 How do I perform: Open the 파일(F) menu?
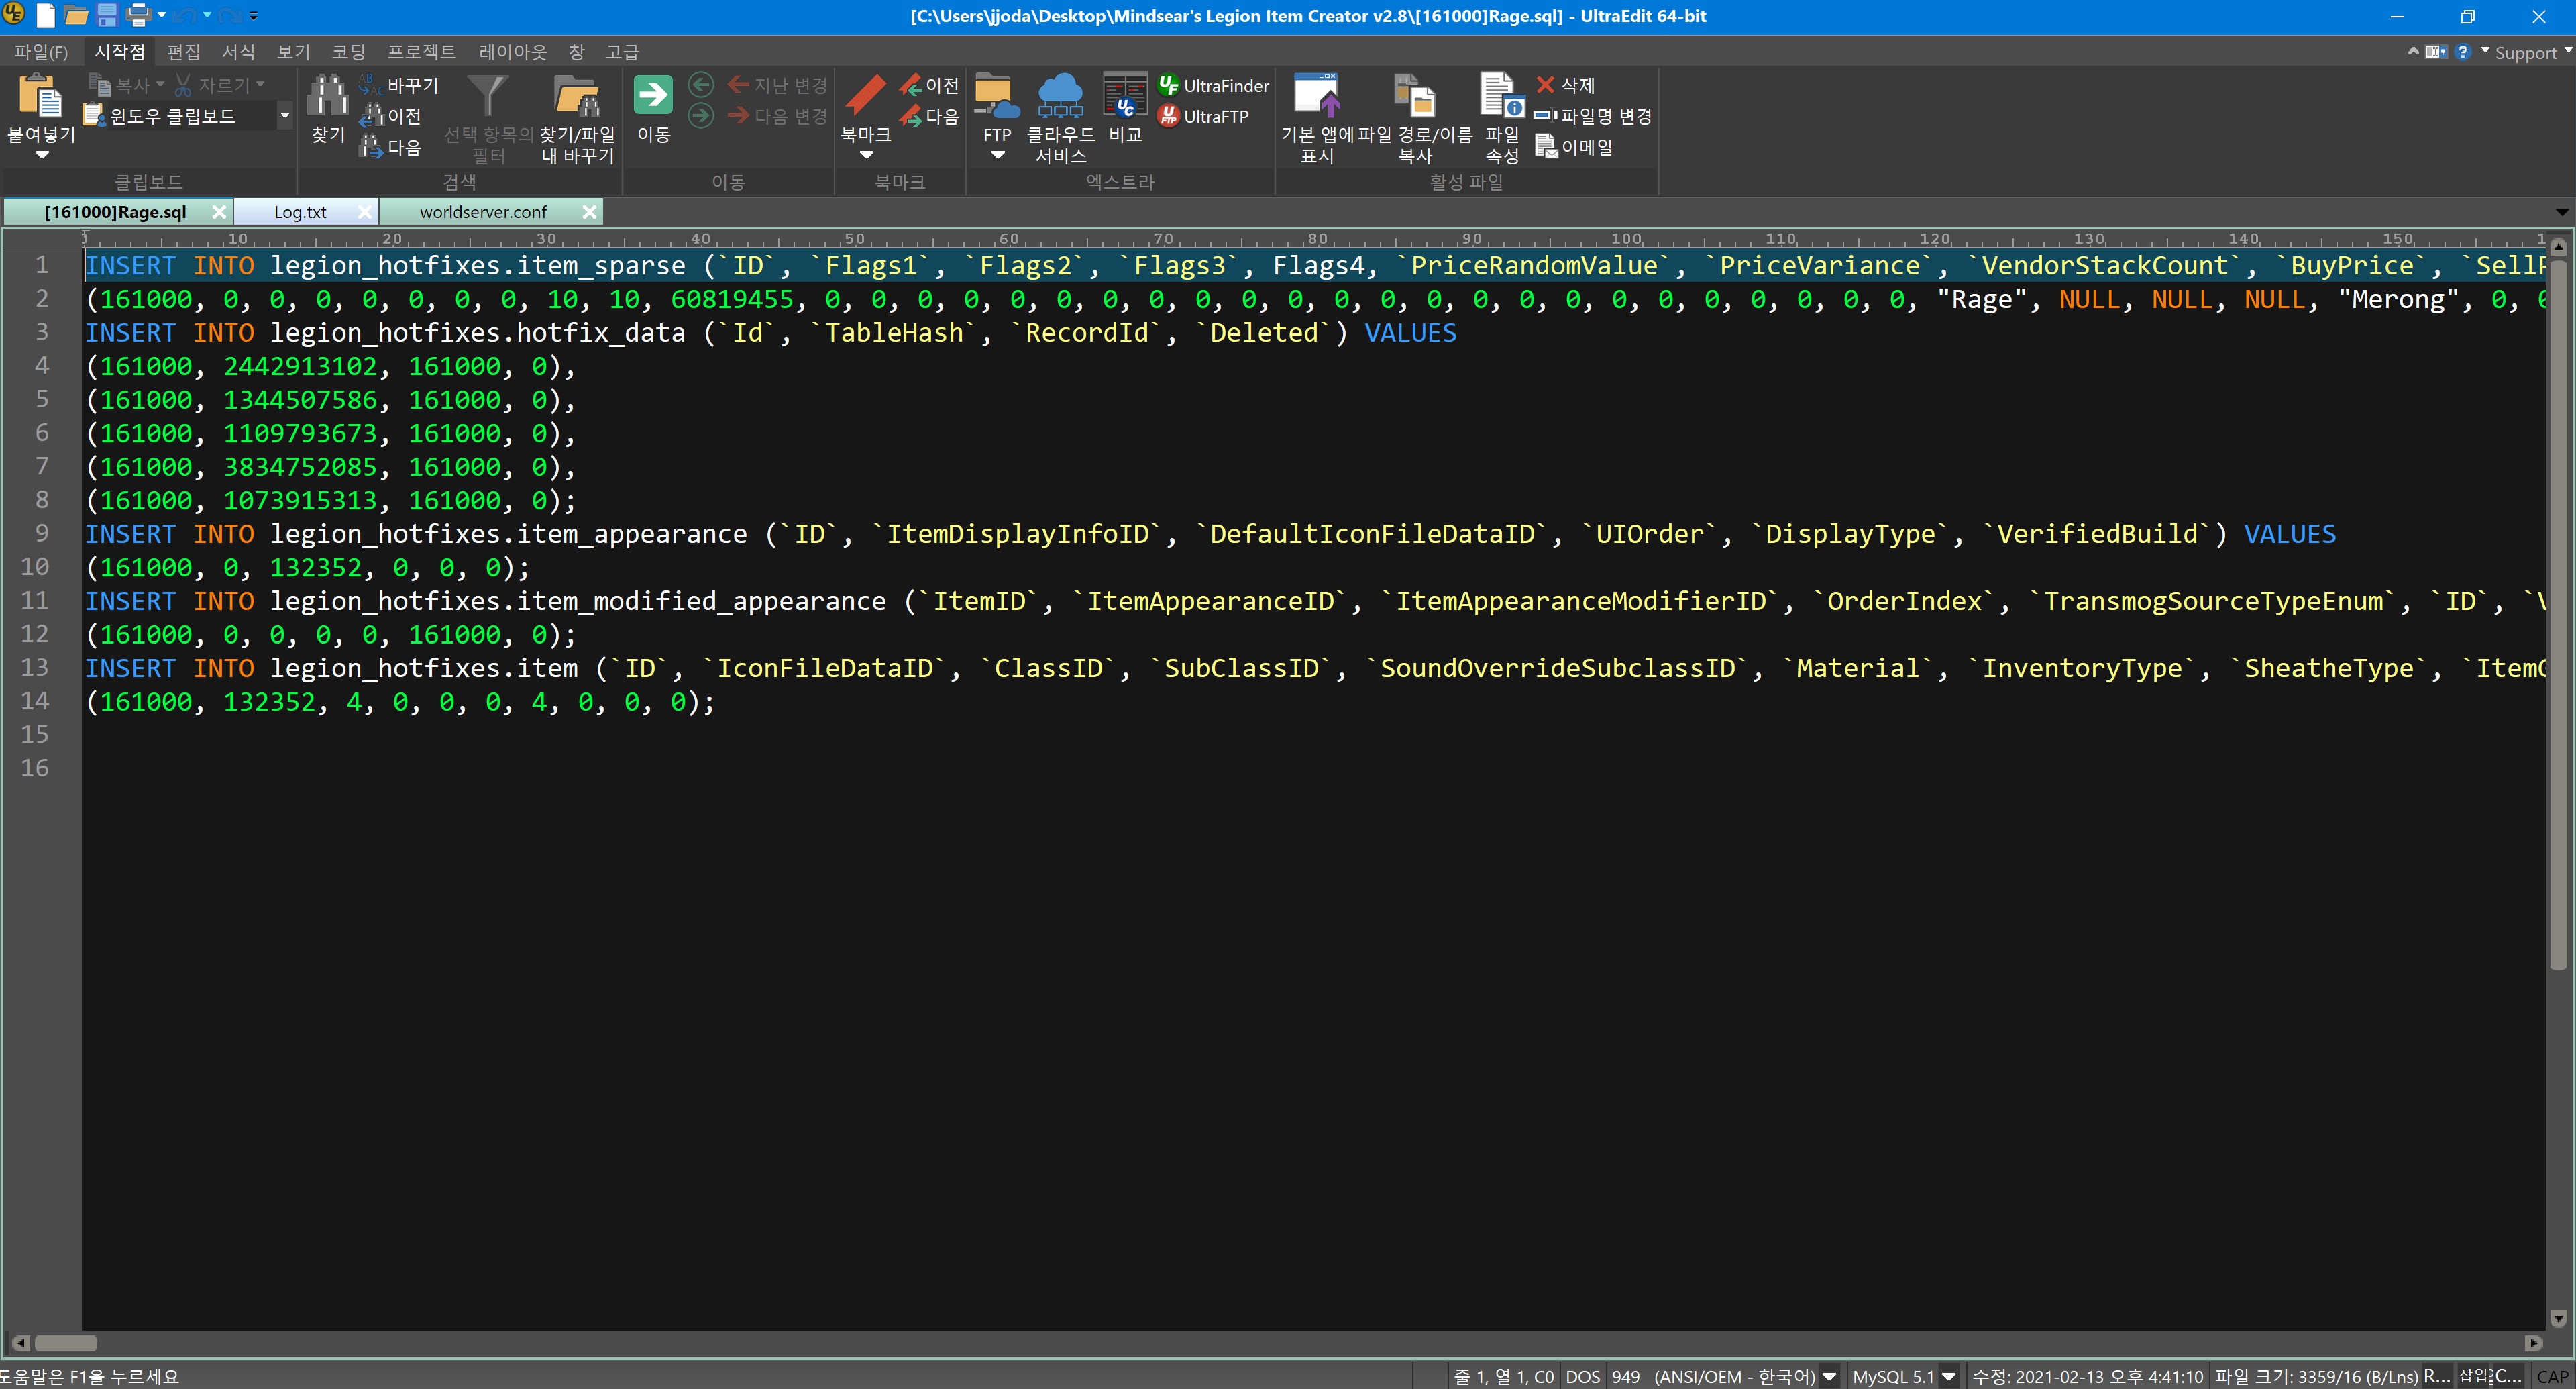pyautogui.click(x=41, y=52)
